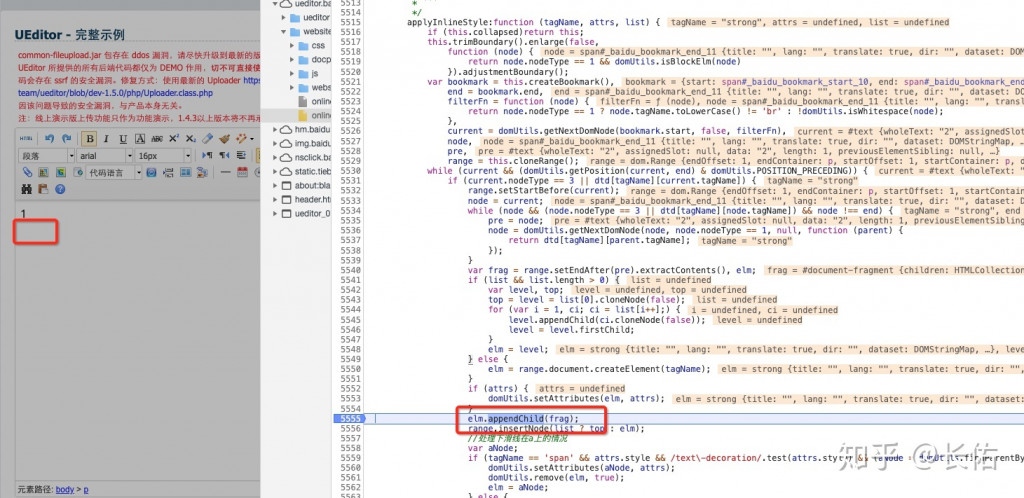Collapse the website folder in file tree

tap(284, 31)
